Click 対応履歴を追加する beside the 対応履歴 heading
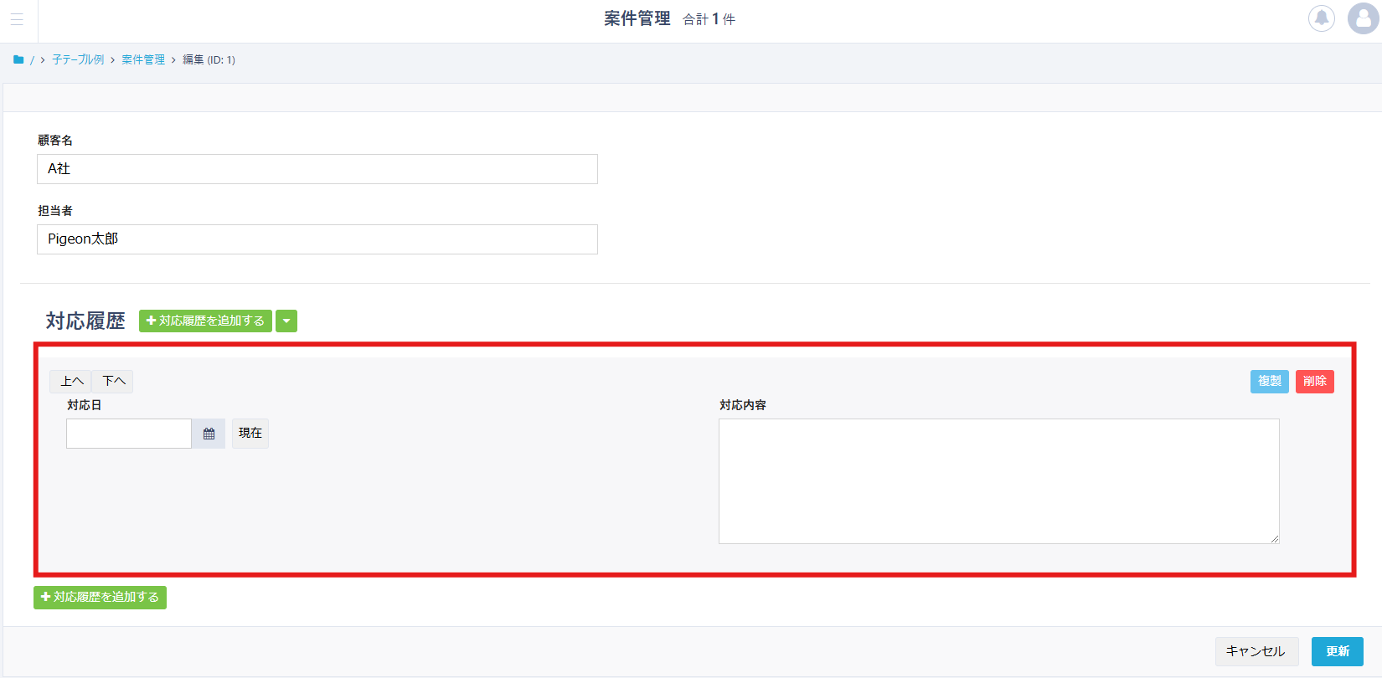Image resolution: width=1382 pixels, height=678 pixels. tap(205, 321)
